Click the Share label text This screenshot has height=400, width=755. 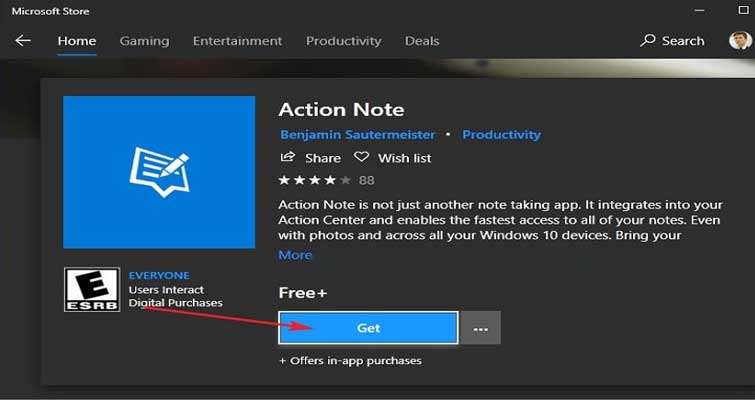point(323,158)
